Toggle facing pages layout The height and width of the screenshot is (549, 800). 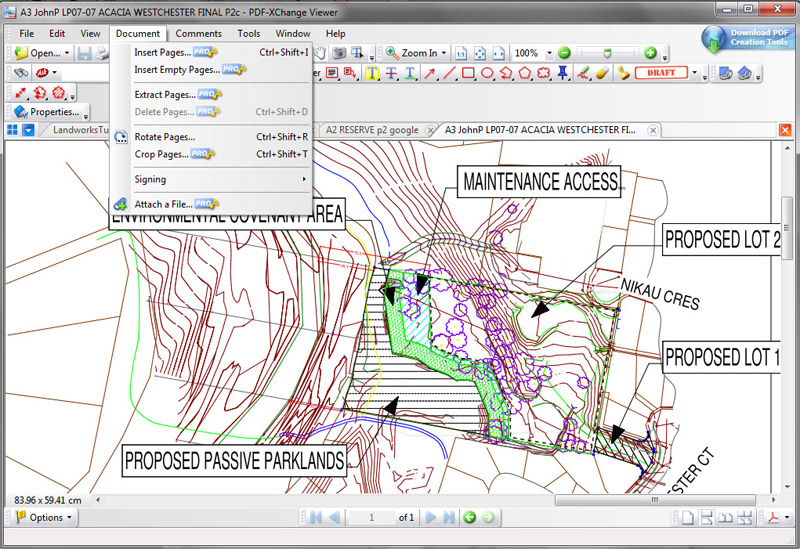(x=727, y=517)
